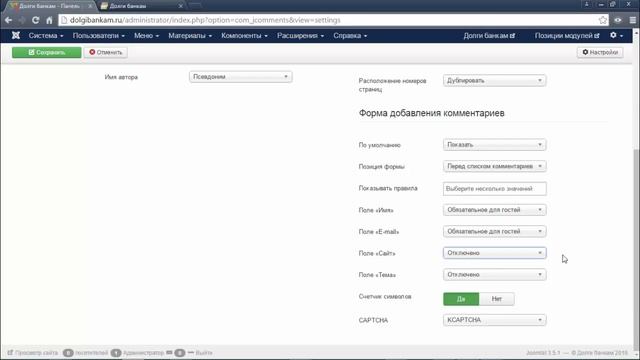
Task: Expand the Позиция формы dropdown
Action: coord(494,166)
